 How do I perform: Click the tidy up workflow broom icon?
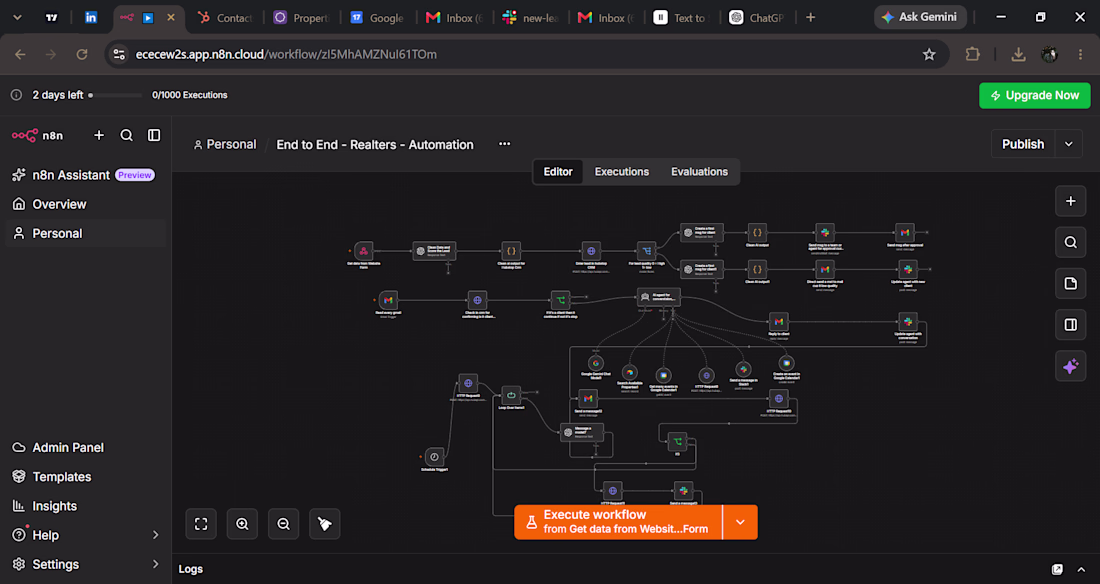pos(325,524)
